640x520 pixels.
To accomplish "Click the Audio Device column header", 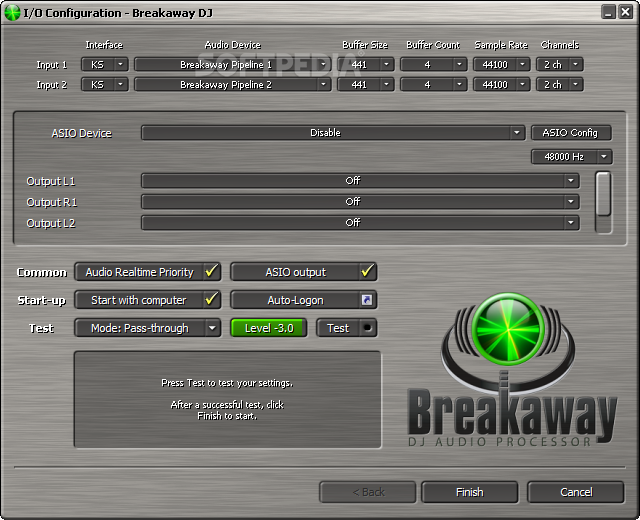I will click(233, 44).
